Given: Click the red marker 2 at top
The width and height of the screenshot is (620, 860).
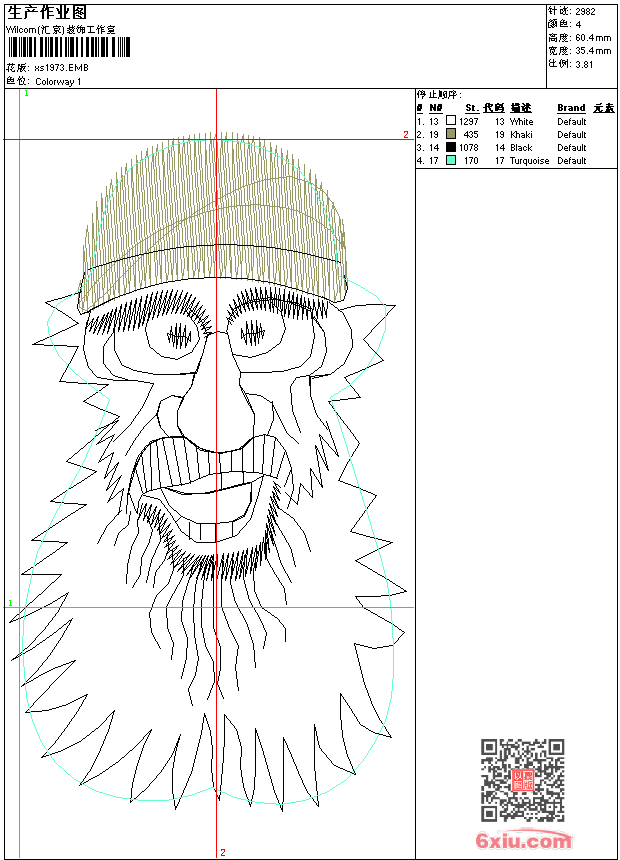Looking at the screenshot, I should pos(405,134).
